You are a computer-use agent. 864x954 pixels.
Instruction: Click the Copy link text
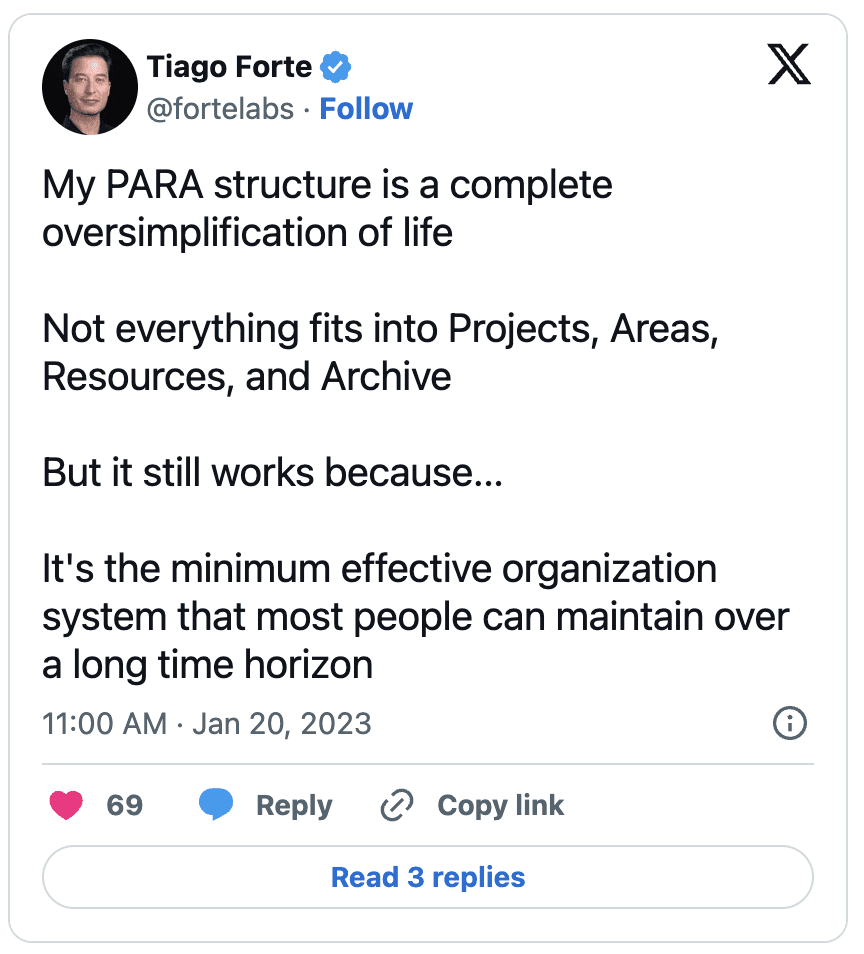tap(501, 806)
